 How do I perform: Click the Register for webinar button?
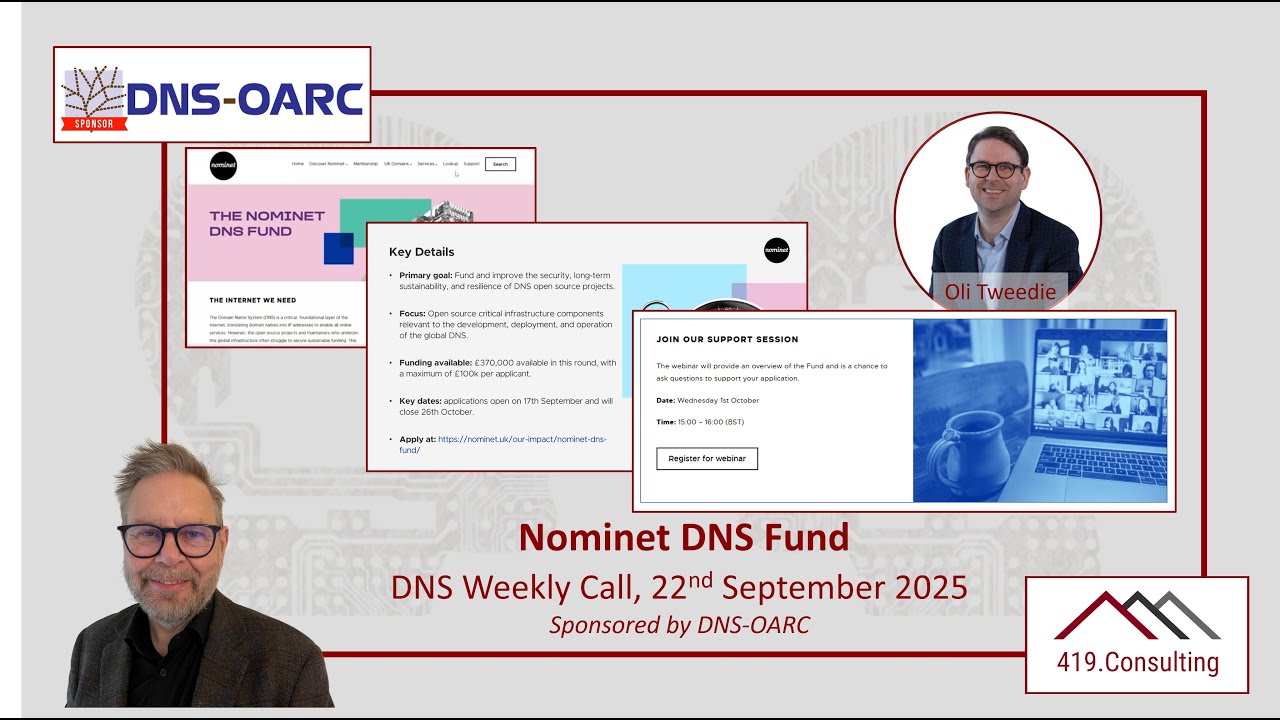click(x=707, y=458)
